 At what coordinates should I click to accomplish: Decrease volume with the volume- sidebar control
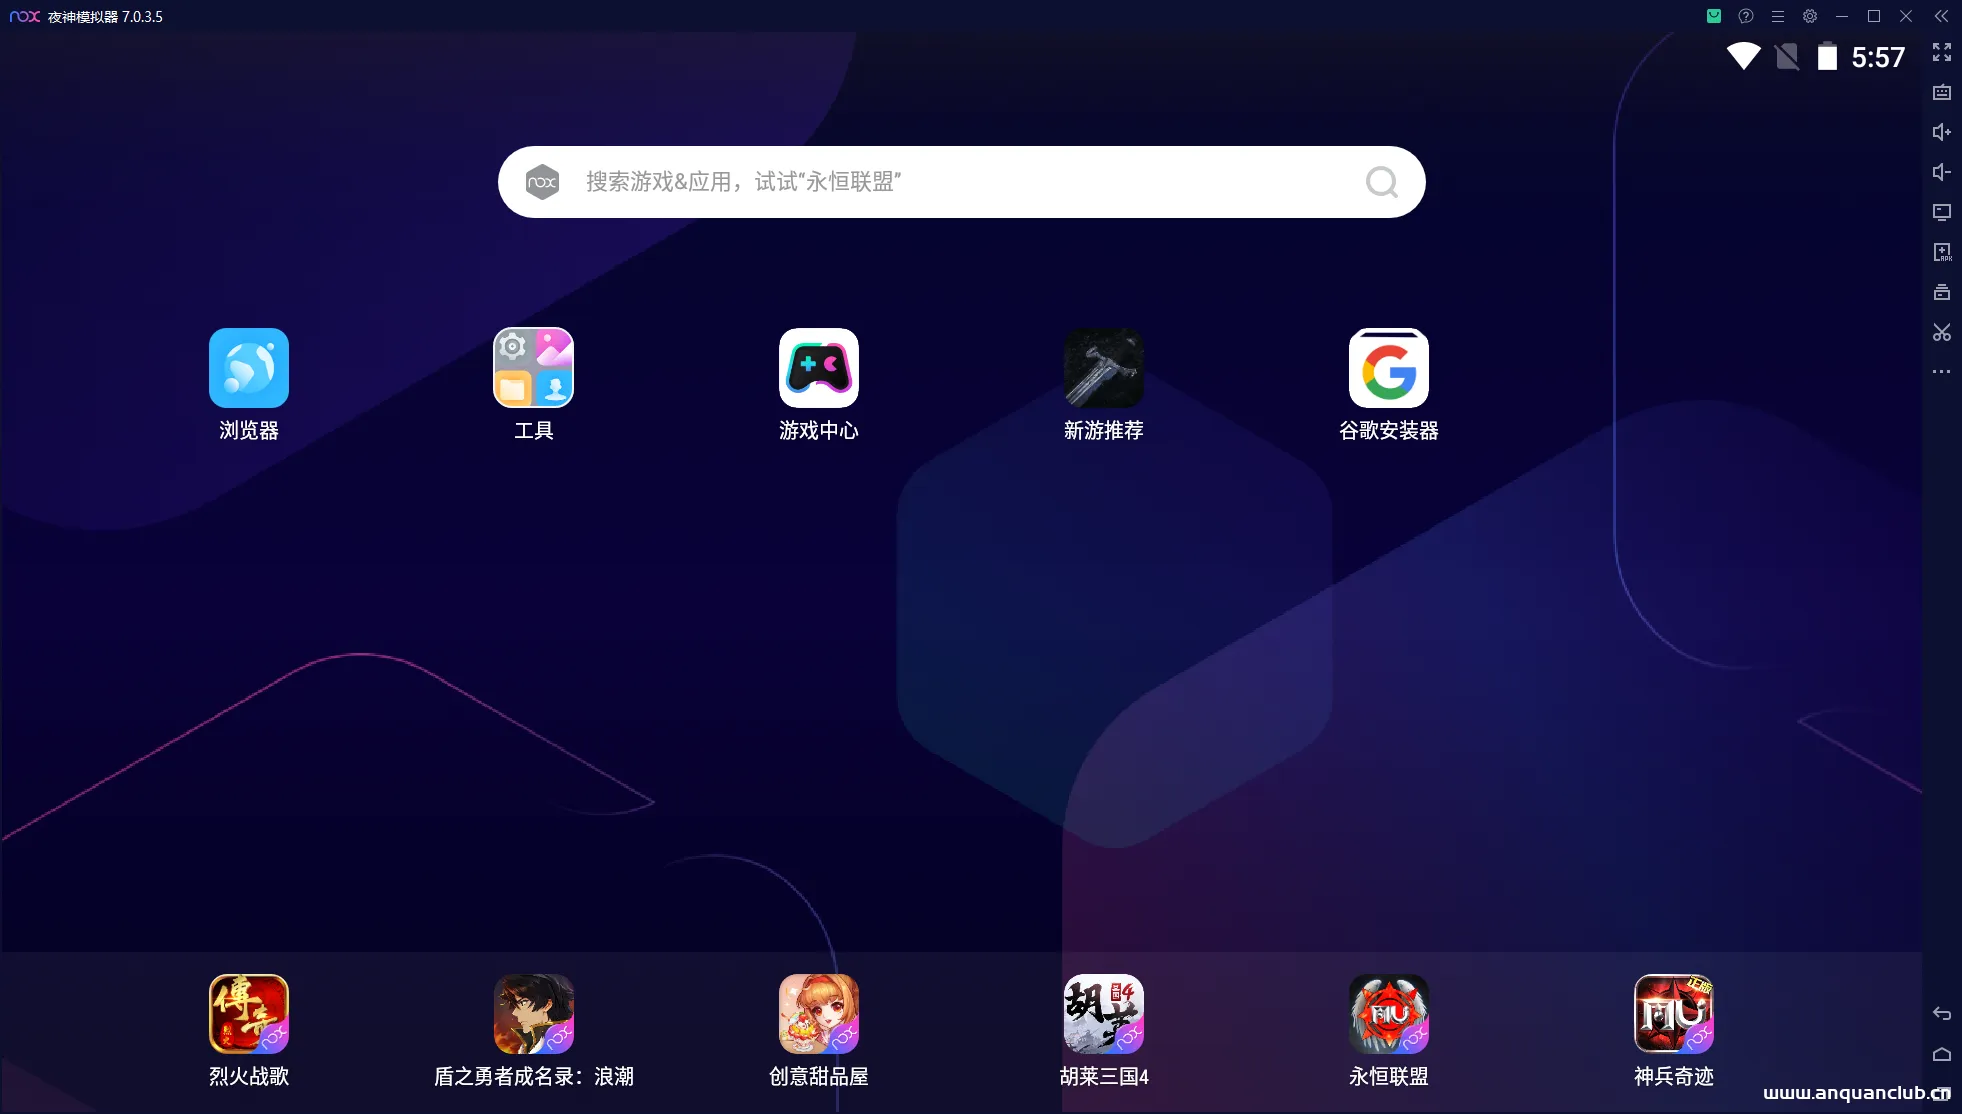coord(1943,172)
